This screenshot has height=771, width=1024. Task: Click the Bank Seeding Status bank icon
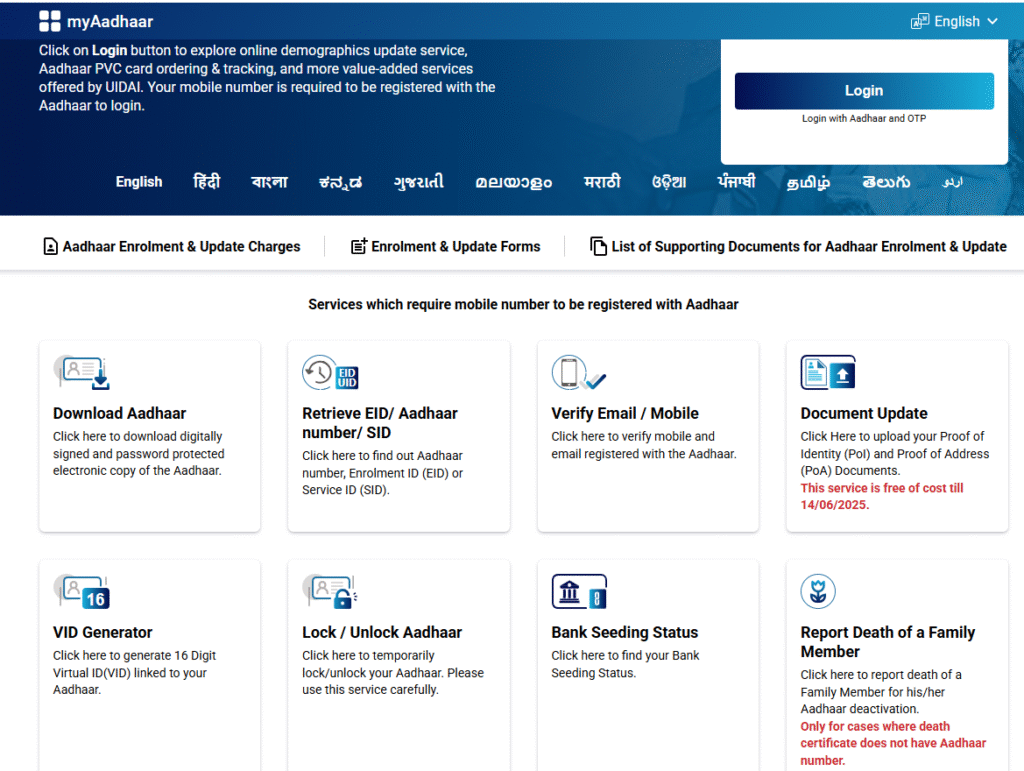coord(579,591)
